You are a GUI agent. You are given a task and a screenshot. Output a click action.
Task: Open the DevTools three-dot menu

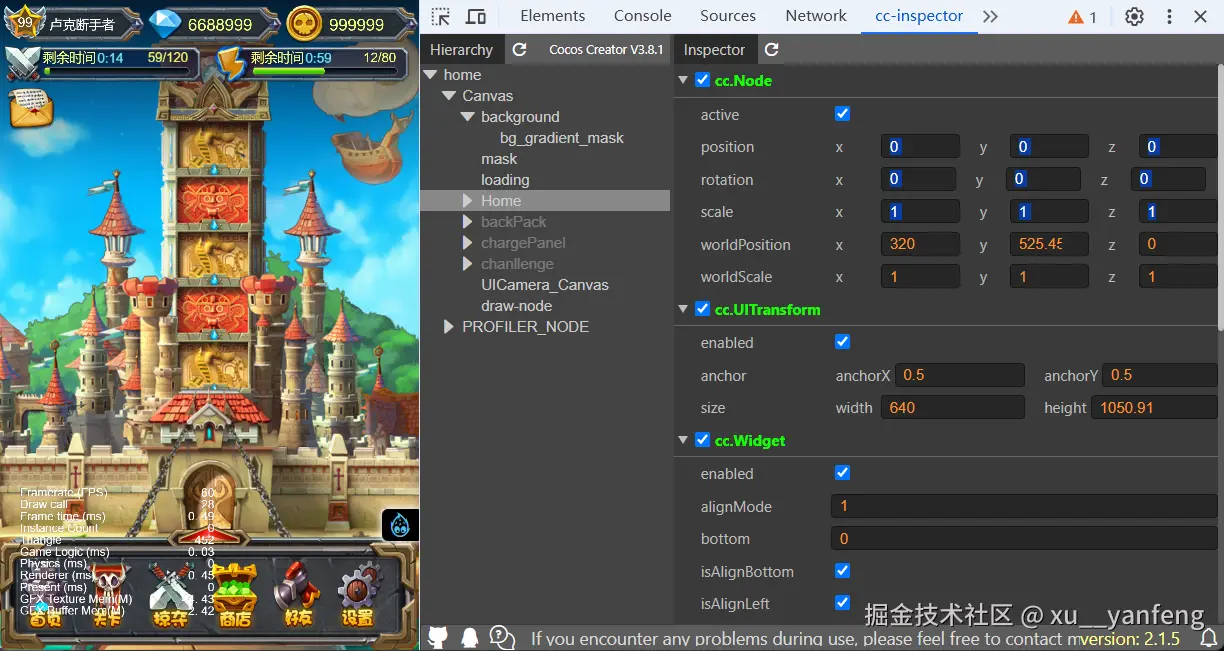(1169, 16)
